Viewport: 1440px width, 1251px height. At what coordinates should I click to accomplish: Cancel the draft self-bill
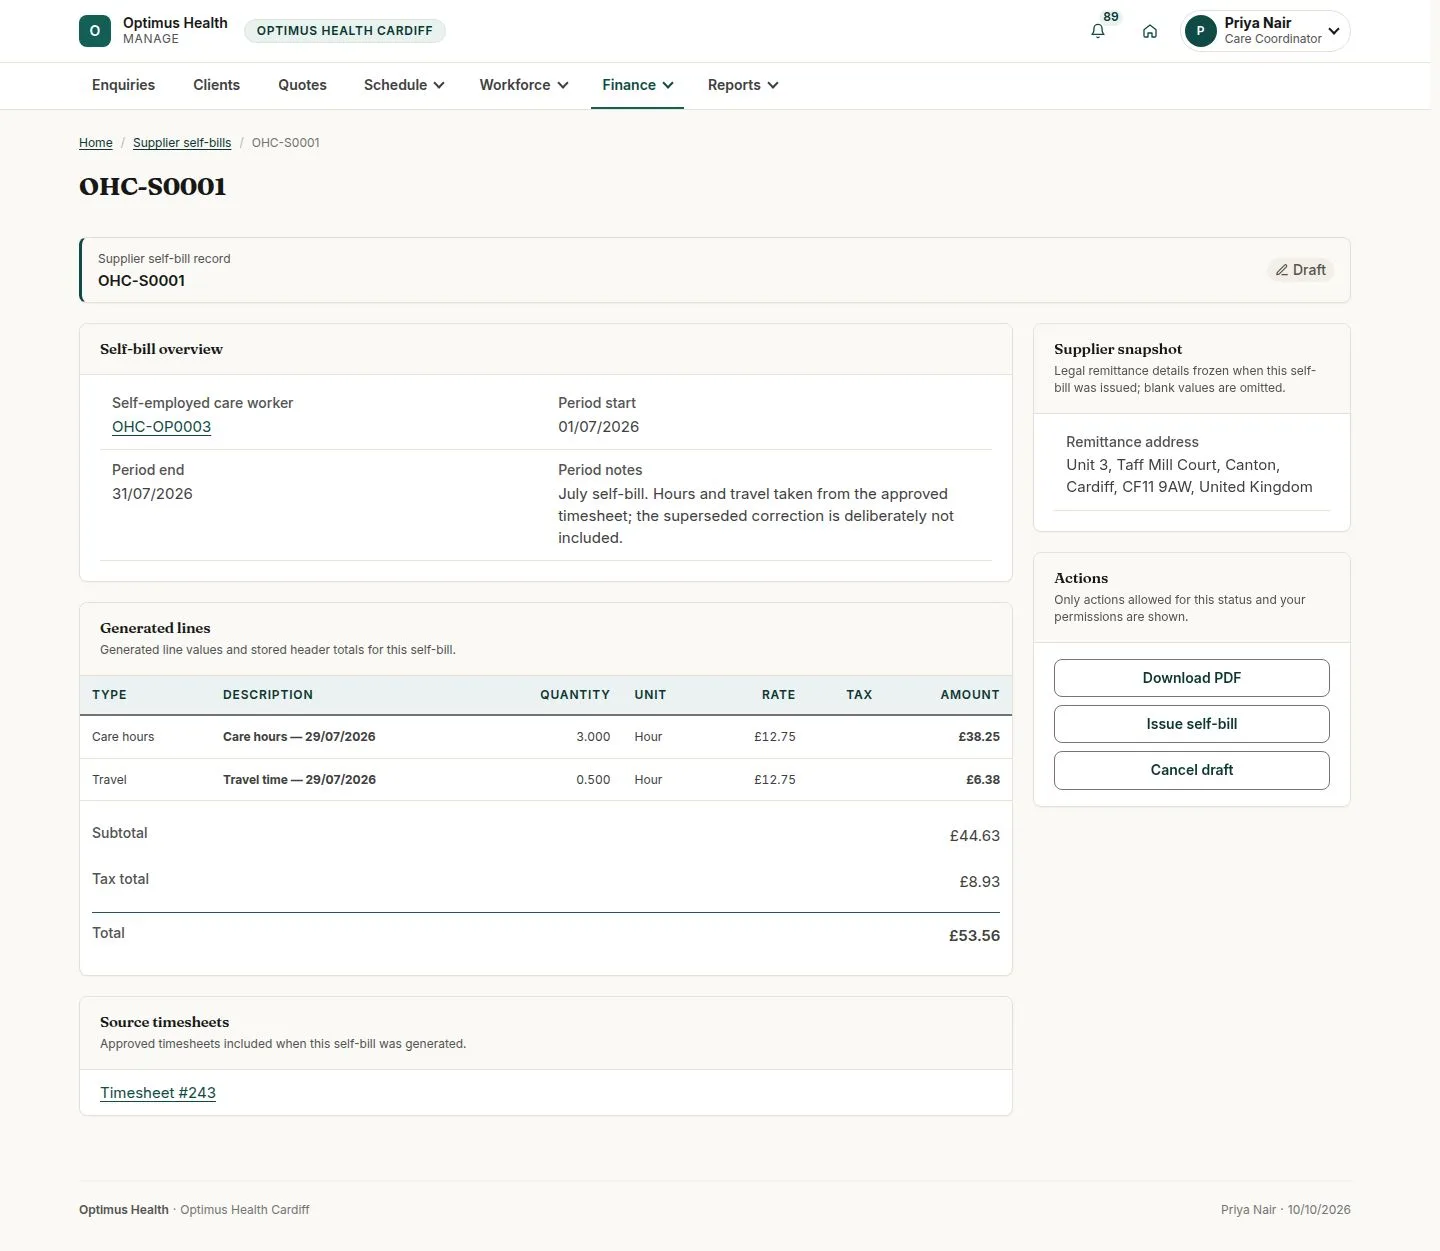coord(1192,770)
